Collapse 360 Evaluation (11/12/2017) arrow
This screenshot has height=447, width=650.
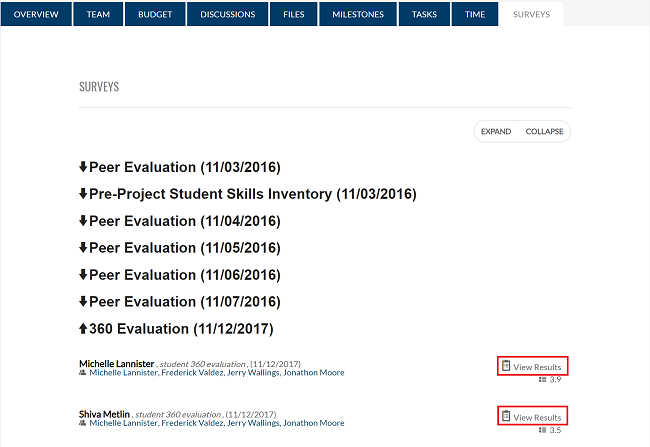tap(83, 328)
